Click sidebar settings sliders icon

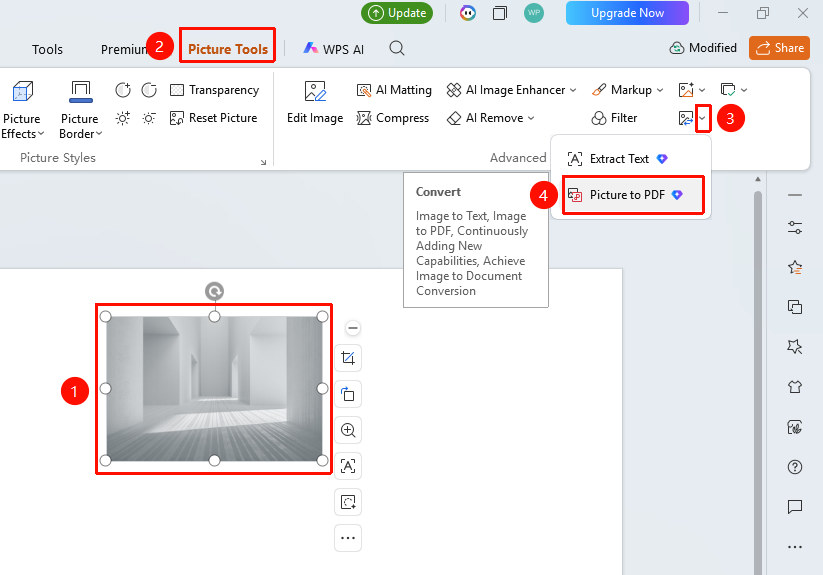tap(795, 228)
